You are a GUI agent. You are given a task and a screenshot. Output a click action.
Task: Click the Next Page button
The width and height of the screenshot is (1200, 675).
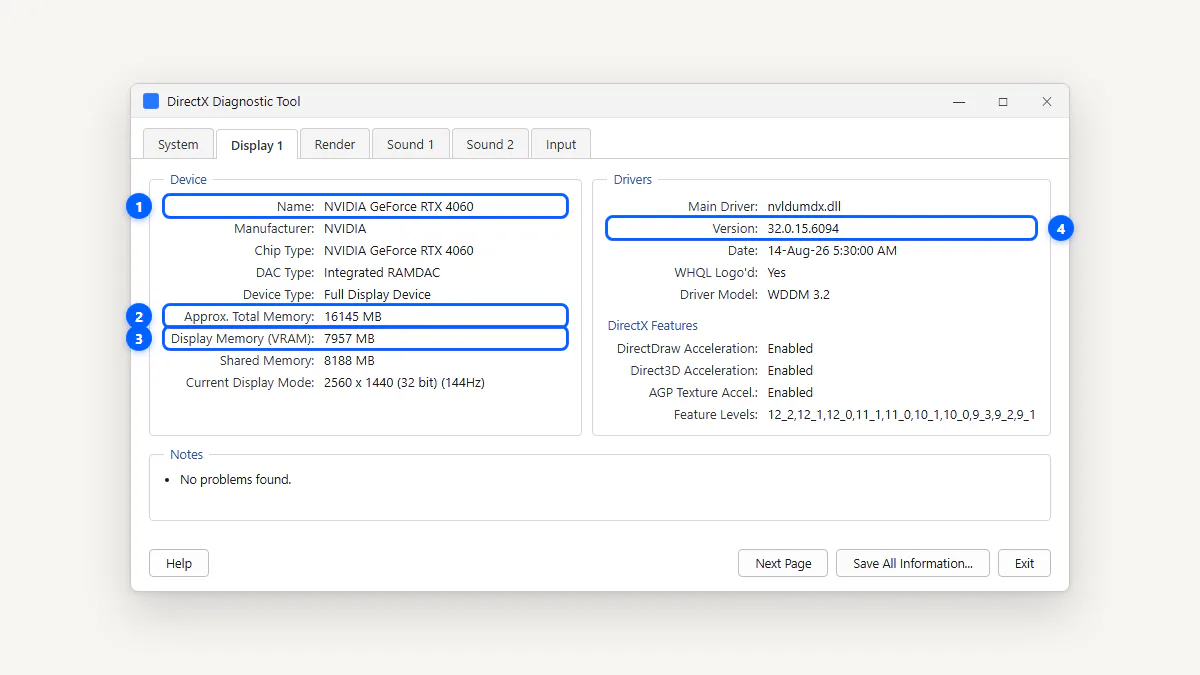[784, 563]
